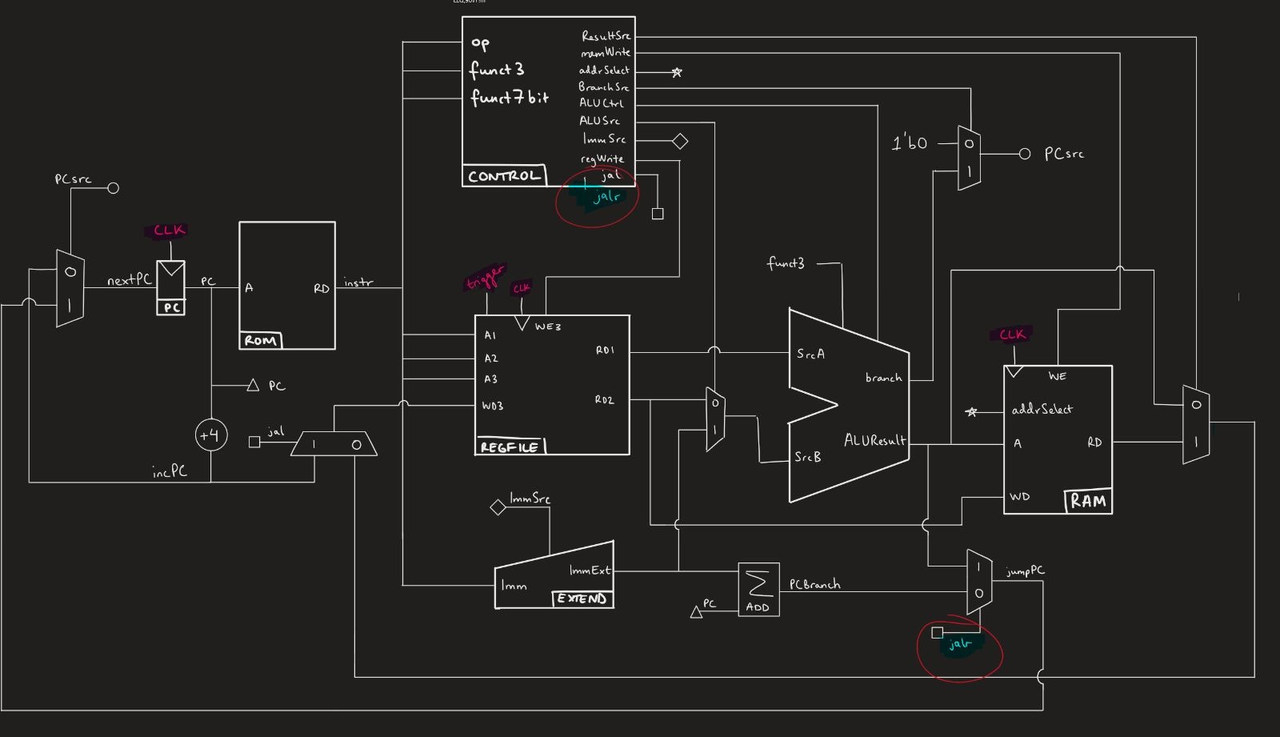Click the square connector left of the jal mux label
The height and width of the screenshot is (737, 1280).
(x=254, y=440)
